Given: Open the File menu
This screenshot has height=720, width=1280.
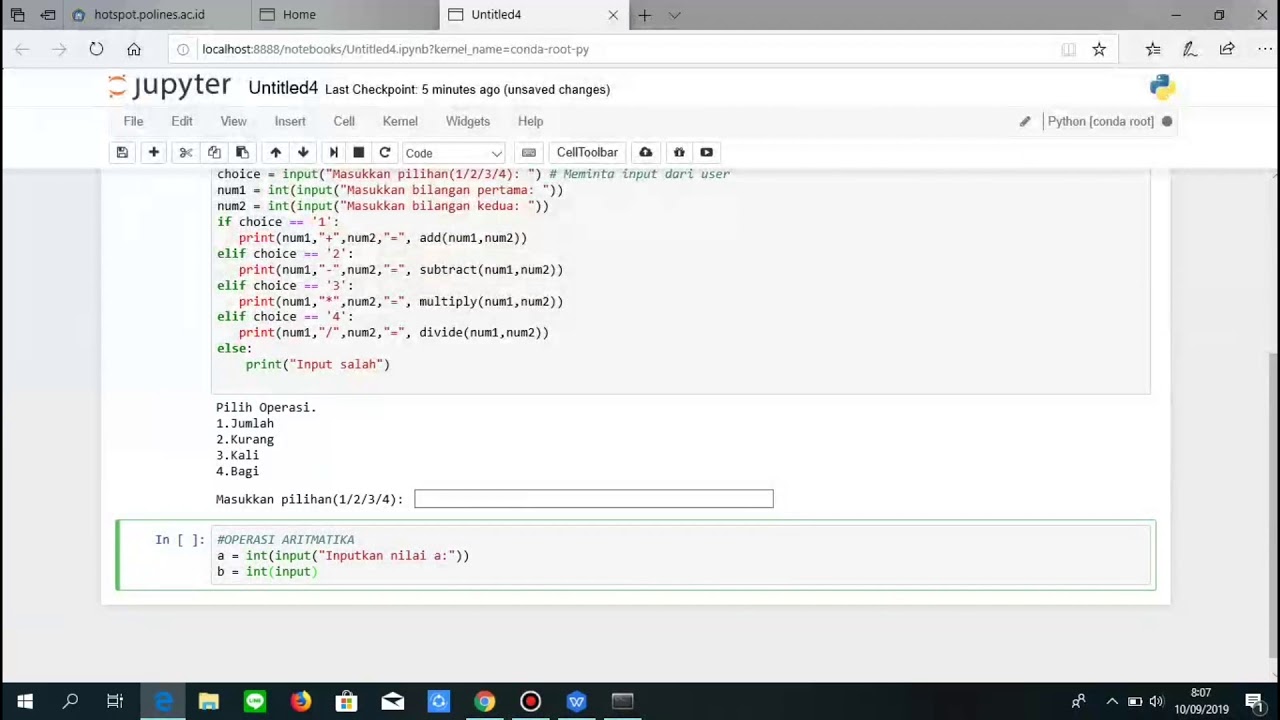Looking at the screenshot, I should pyautogui.click(x=133, y=122).
